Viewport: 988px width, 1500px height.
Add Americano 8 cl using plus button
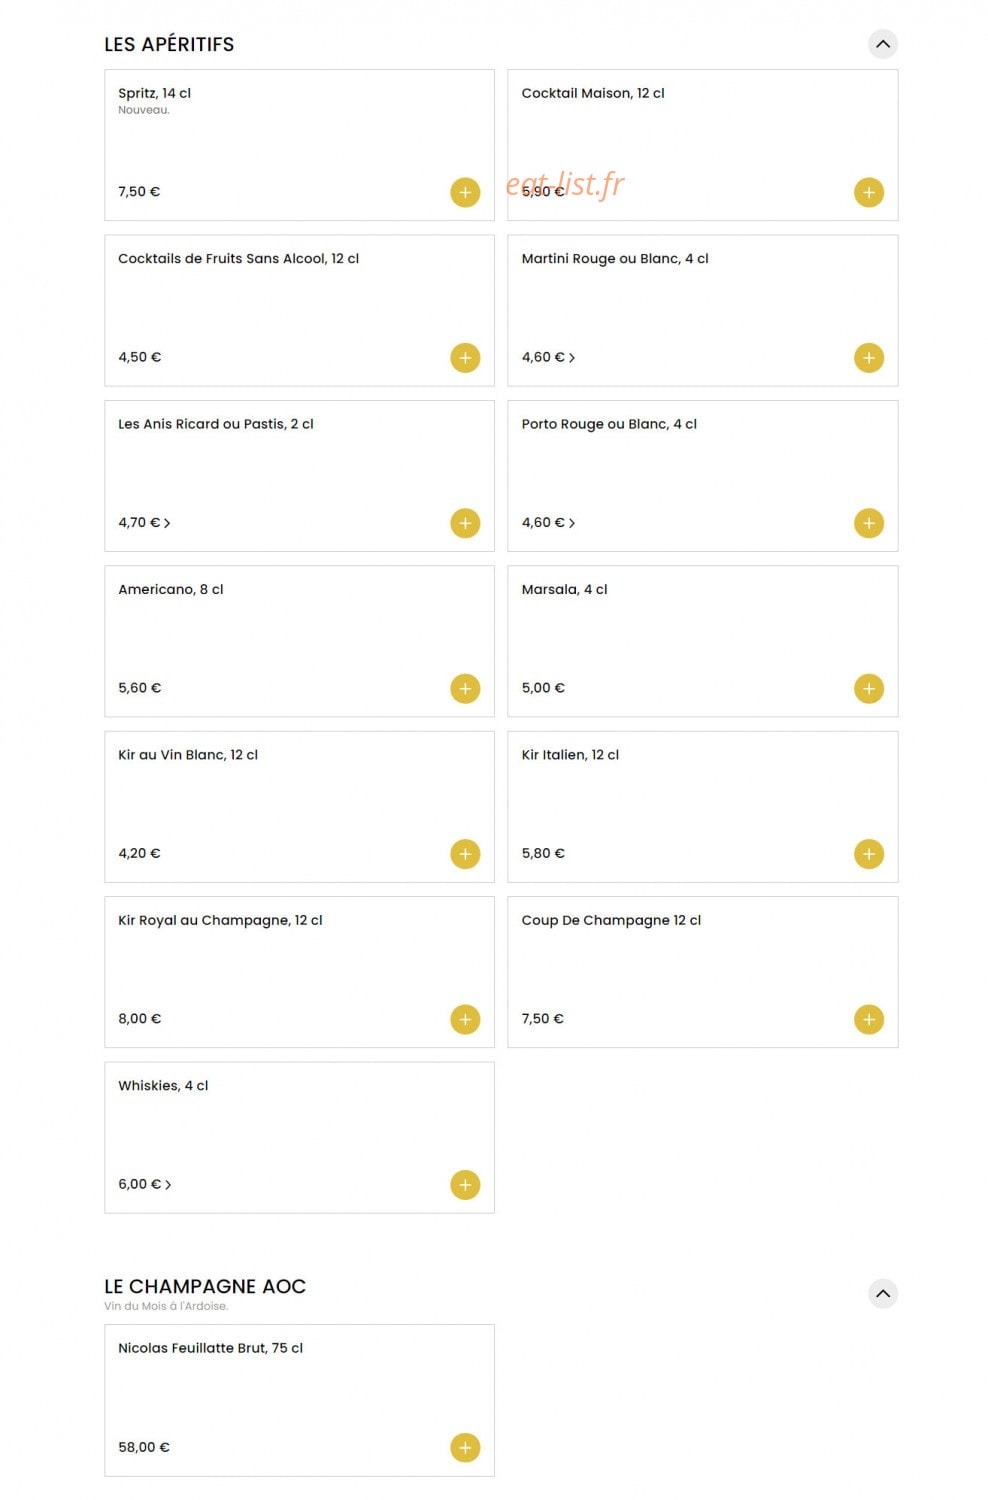[465, 688]
